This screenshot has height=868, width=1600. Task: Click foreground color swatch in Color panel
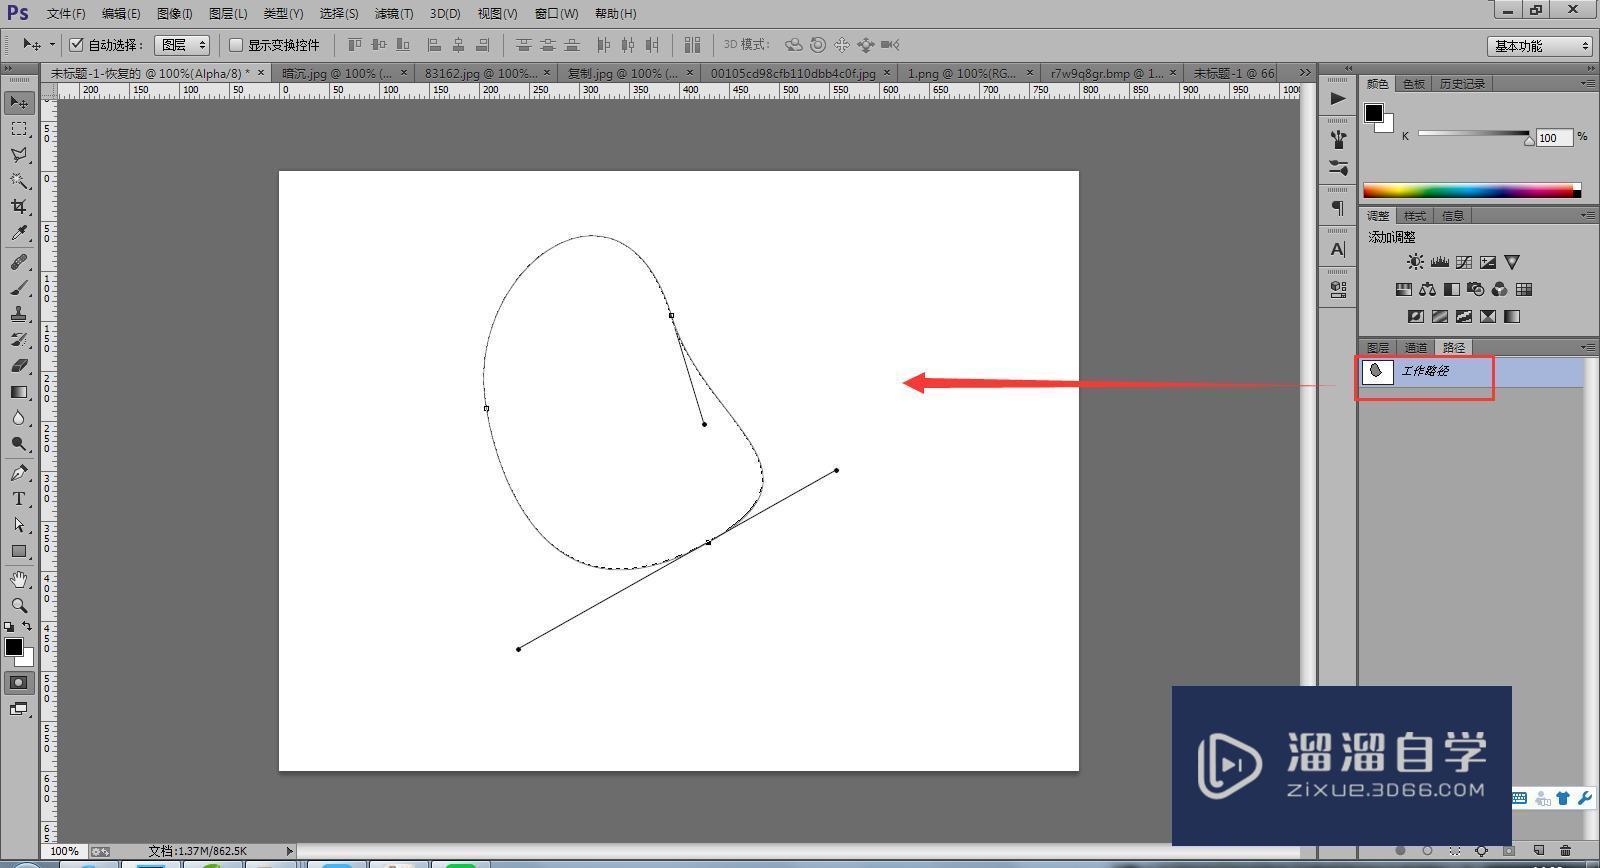[x=1374, y=113]
